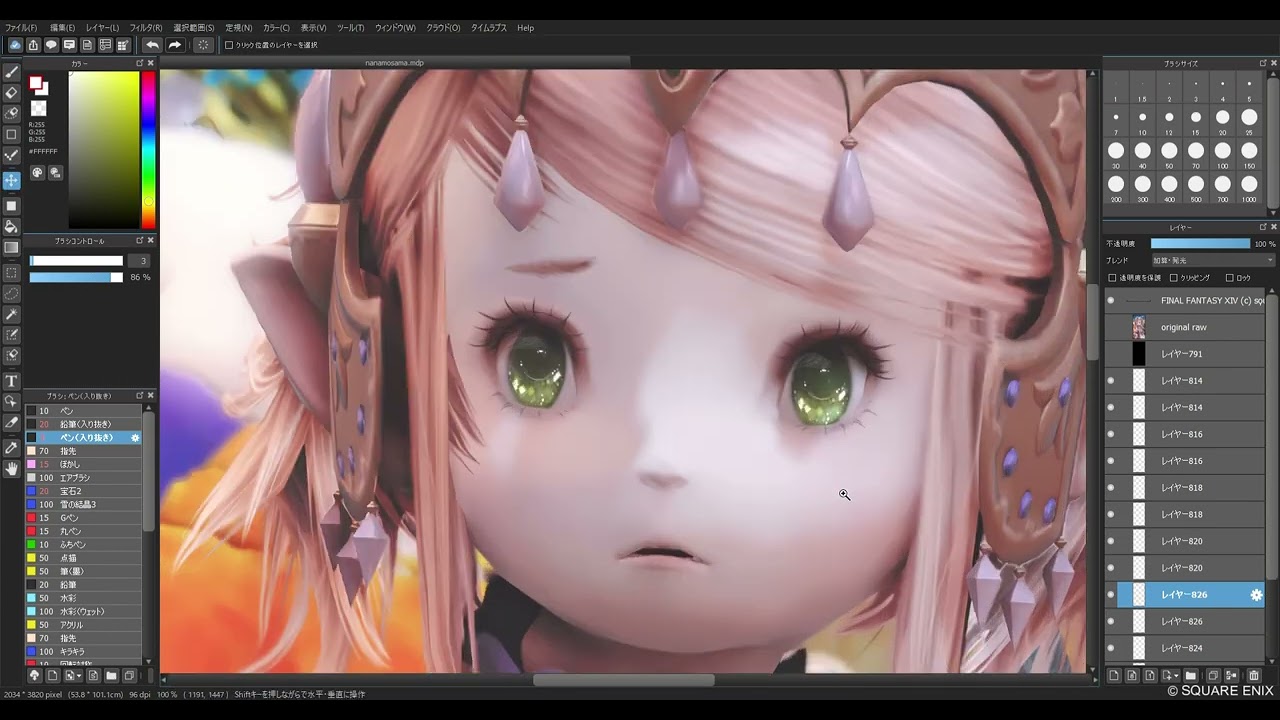1280x720 pixels.
Task: Click the rainbow hue strip
Action: click(148, 150)
